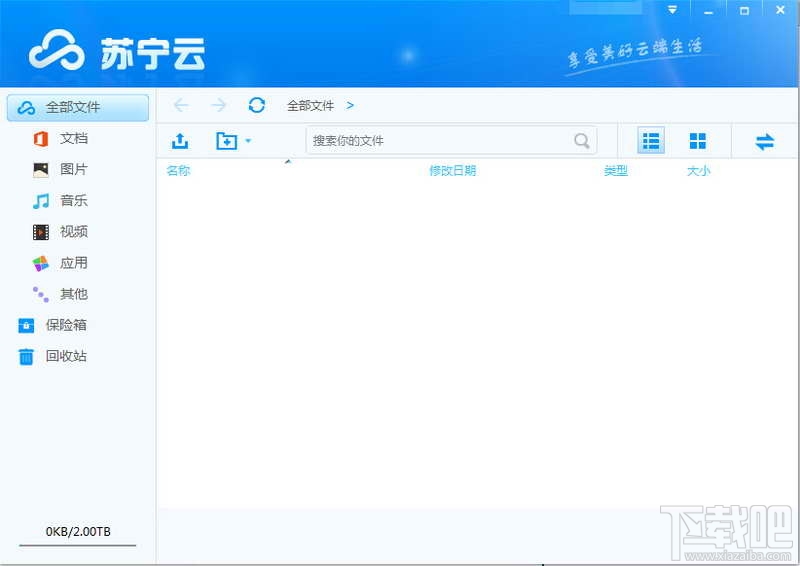Click the storage usage progress bar
800x566 pixels.
coord(78,545)
